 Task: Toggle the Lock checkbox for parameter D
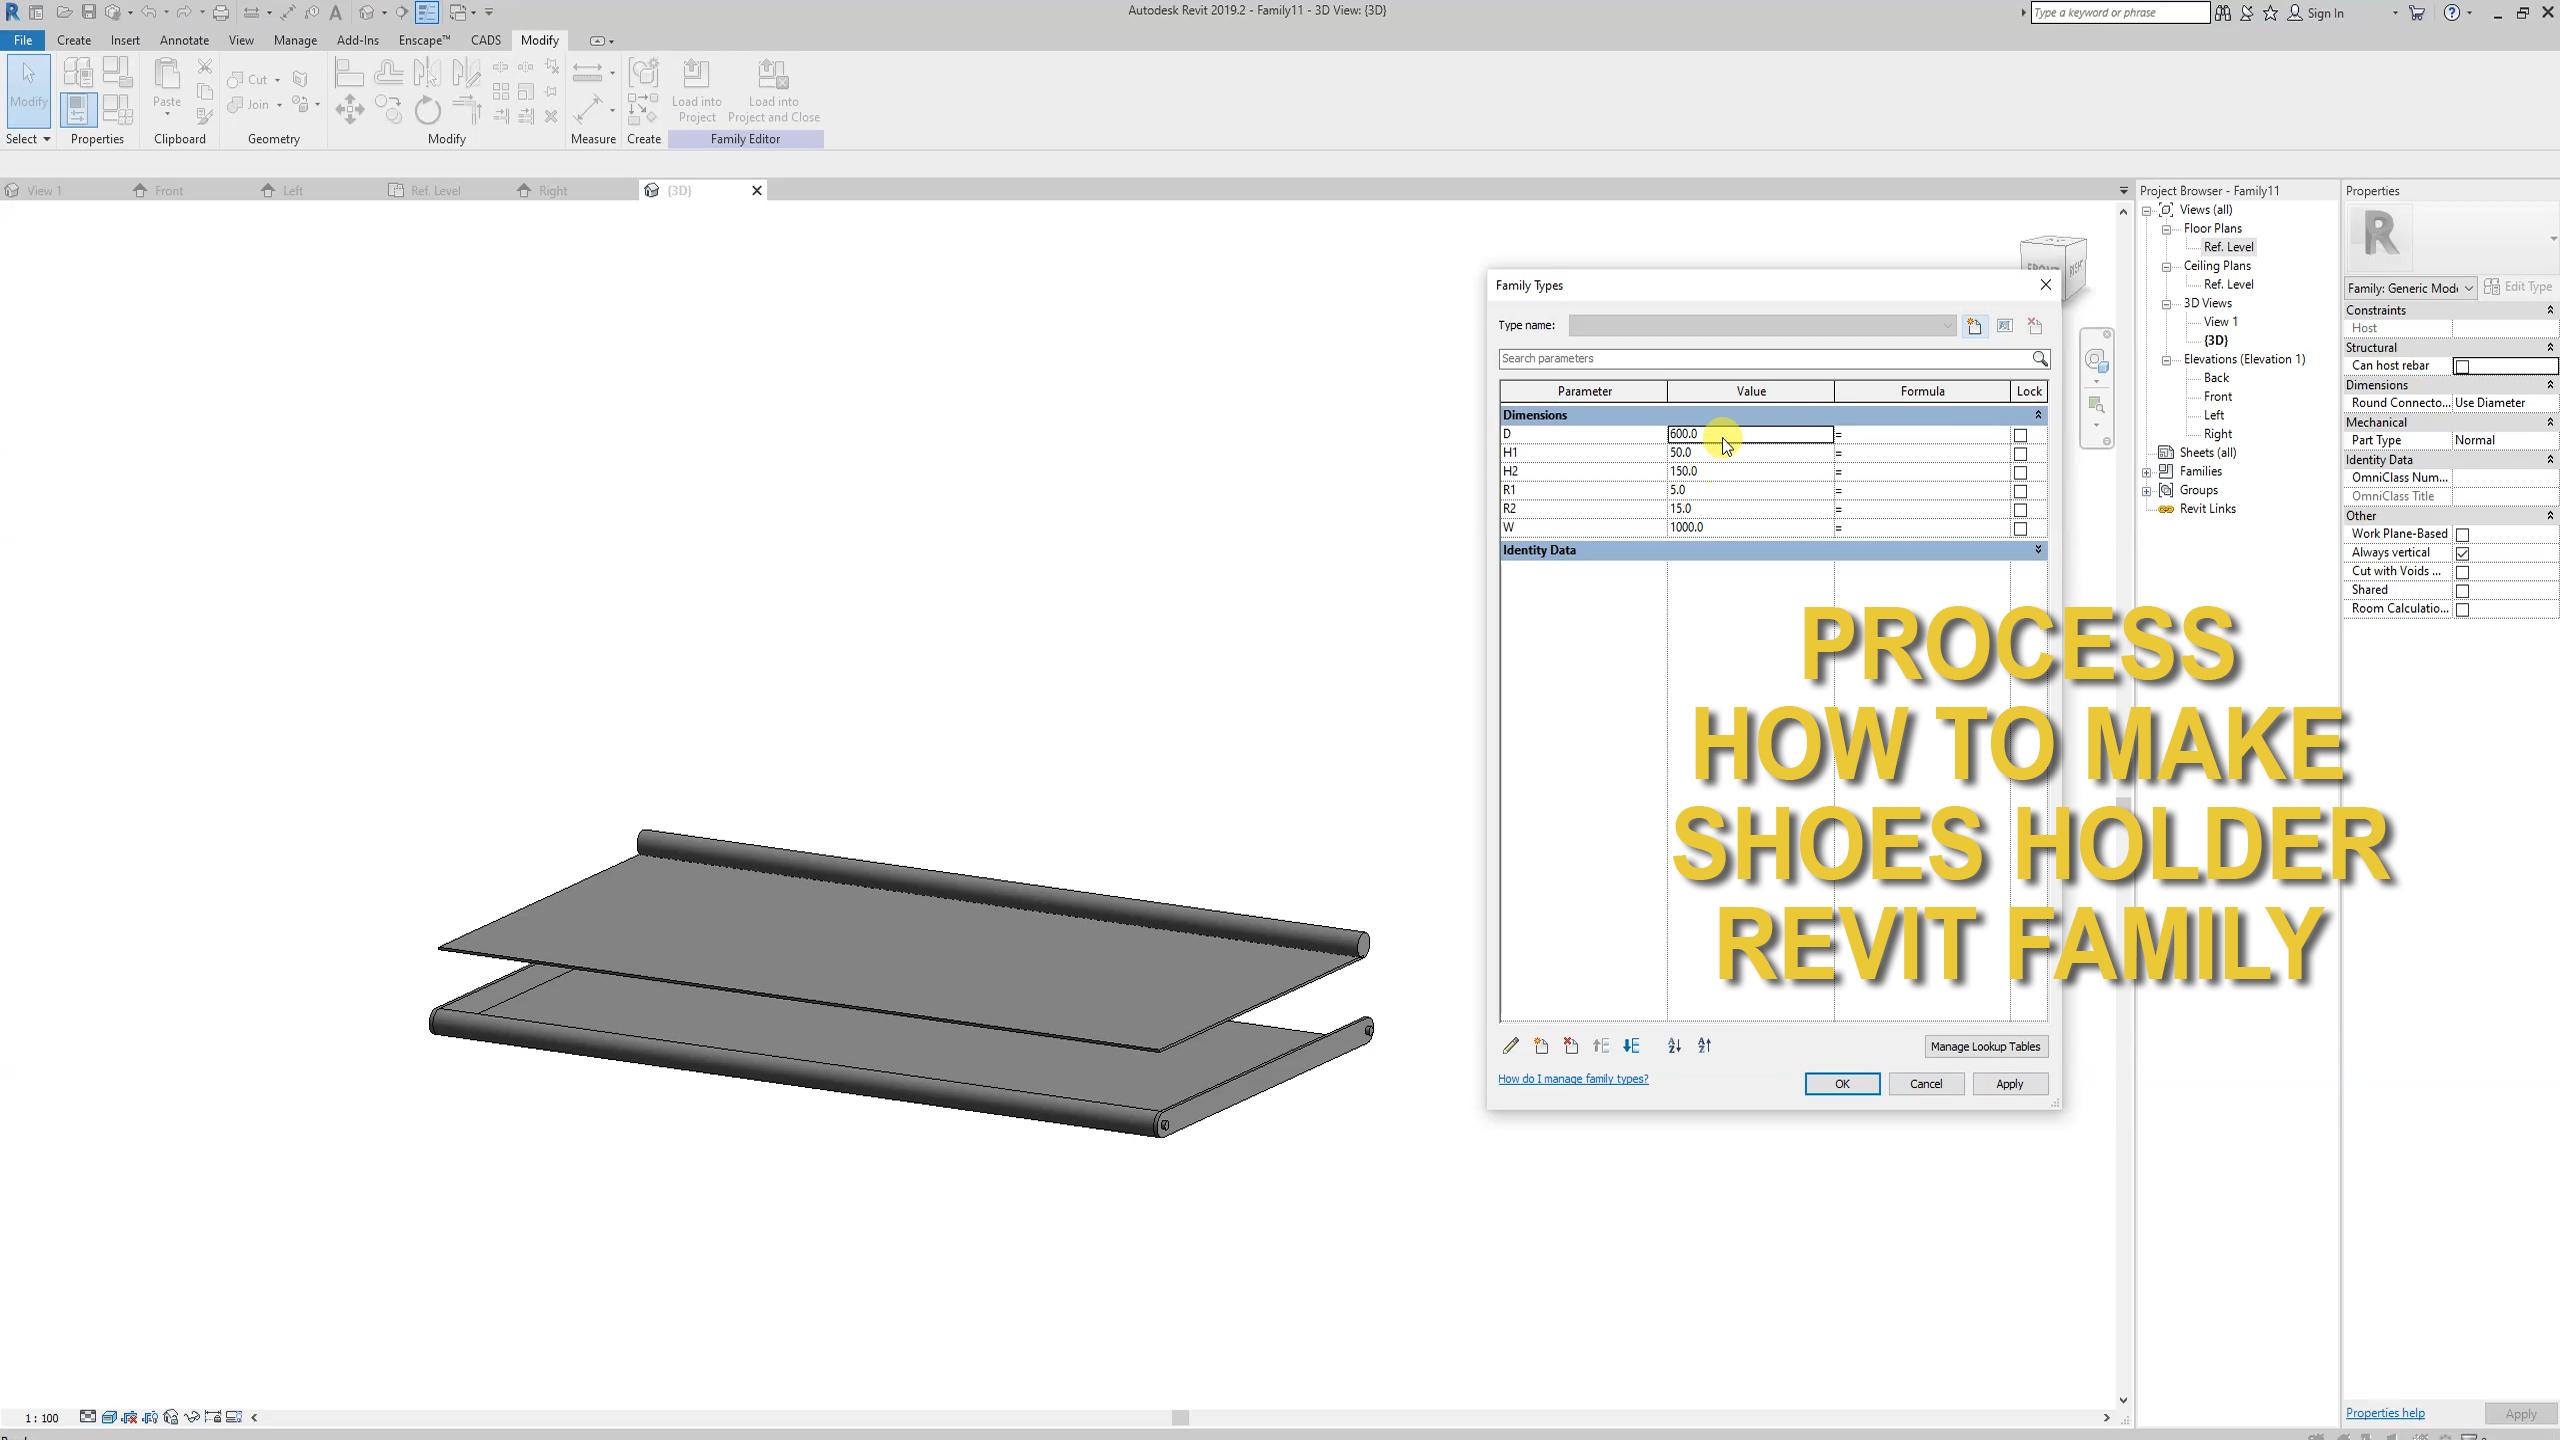(2021, 434)
